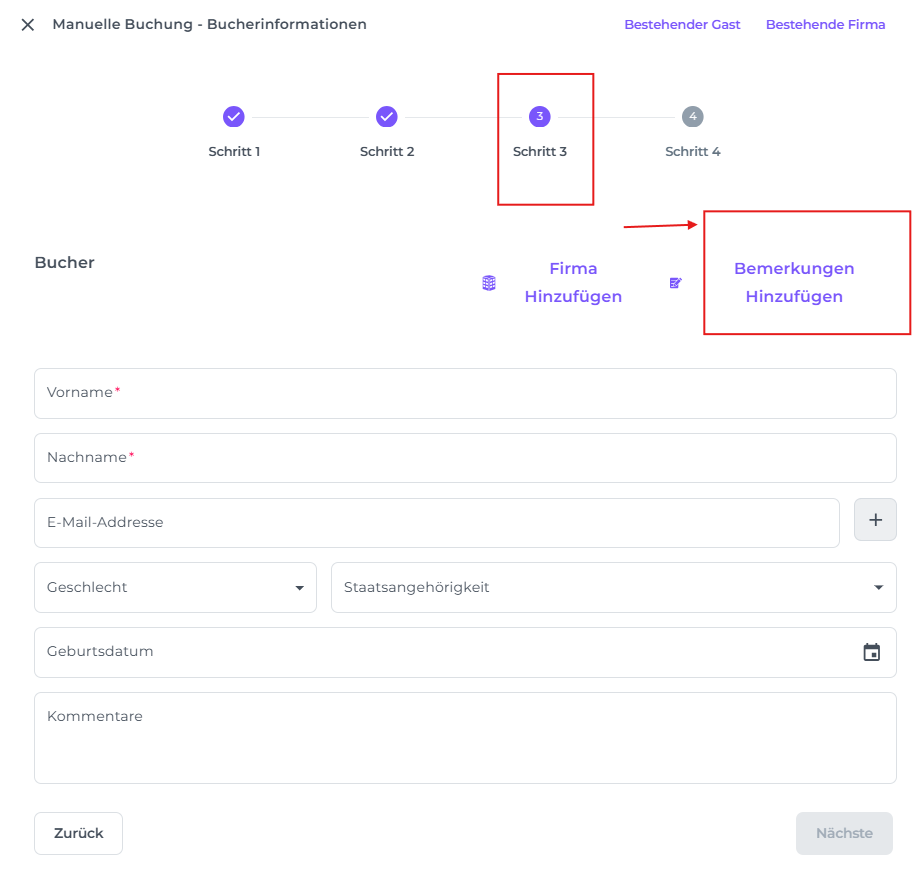913x877 pixels.
Task: Click Bemerkungen Hinzufügen
Action: click(794, 283)
